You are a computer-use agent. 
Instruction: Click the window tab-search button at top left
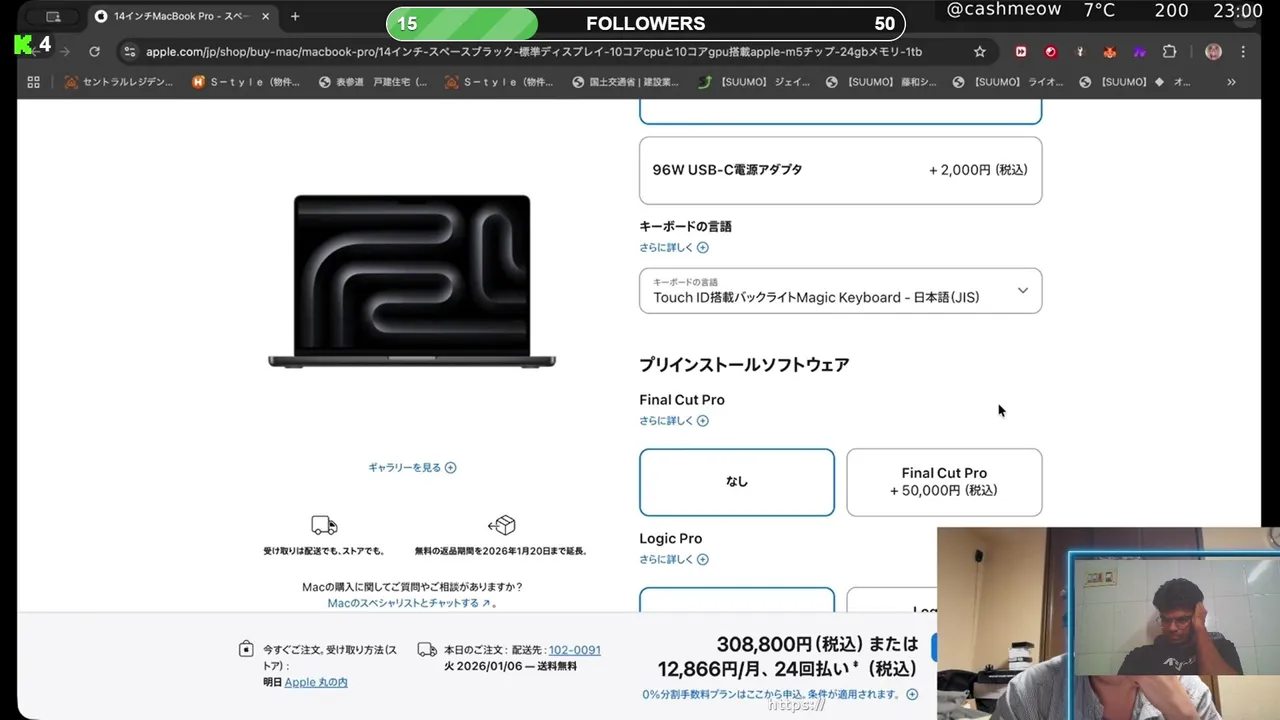point(53,16)
